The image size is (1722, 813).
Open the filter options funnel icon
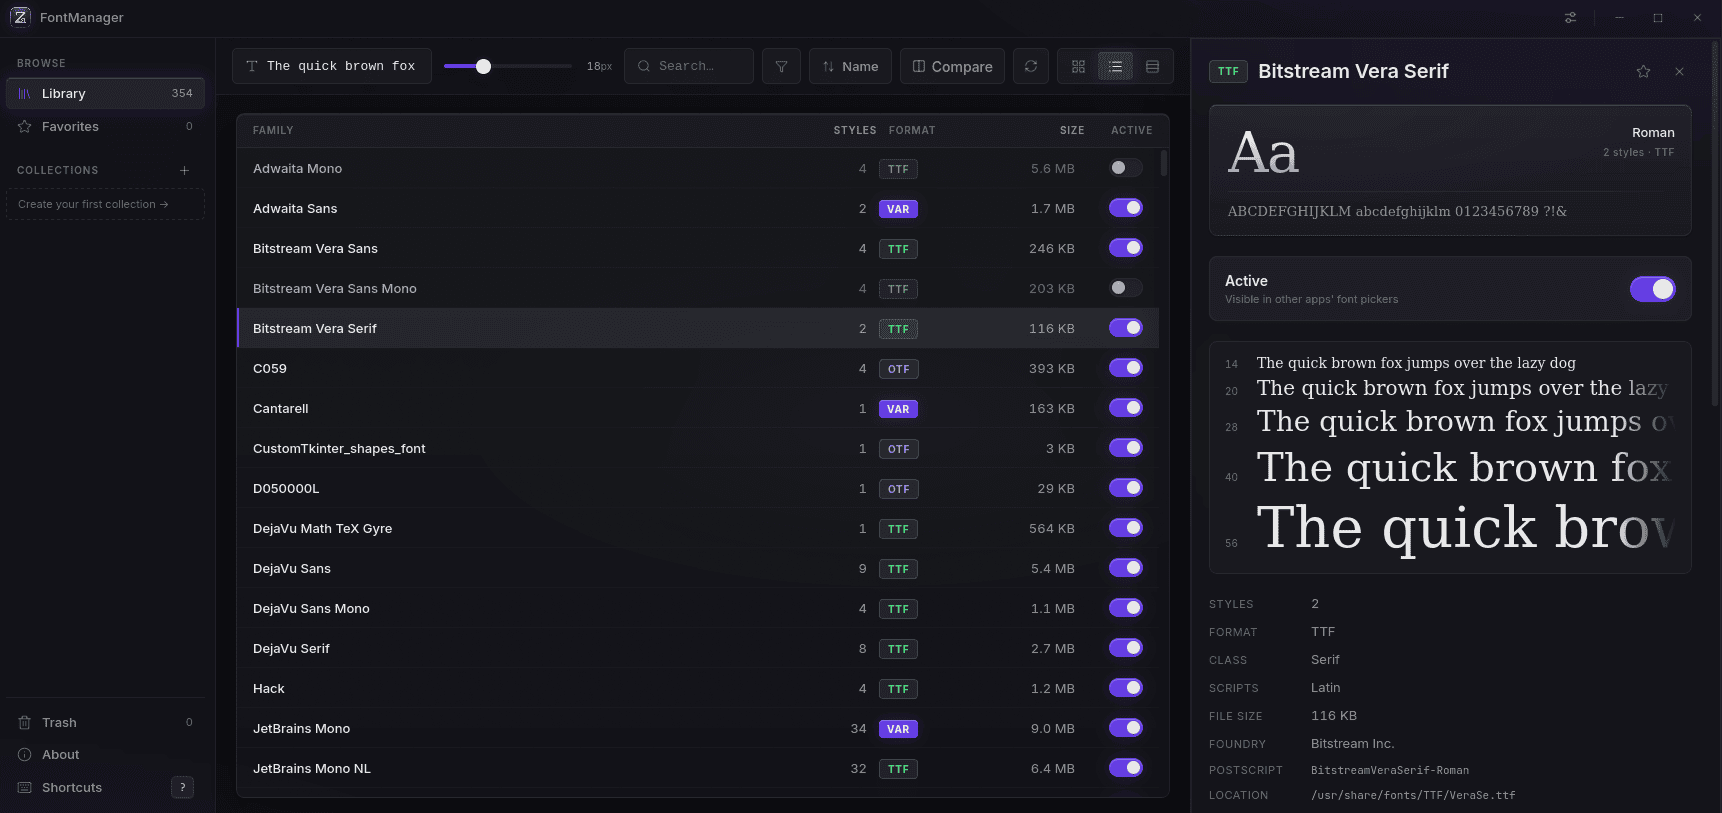coord(781,66)
